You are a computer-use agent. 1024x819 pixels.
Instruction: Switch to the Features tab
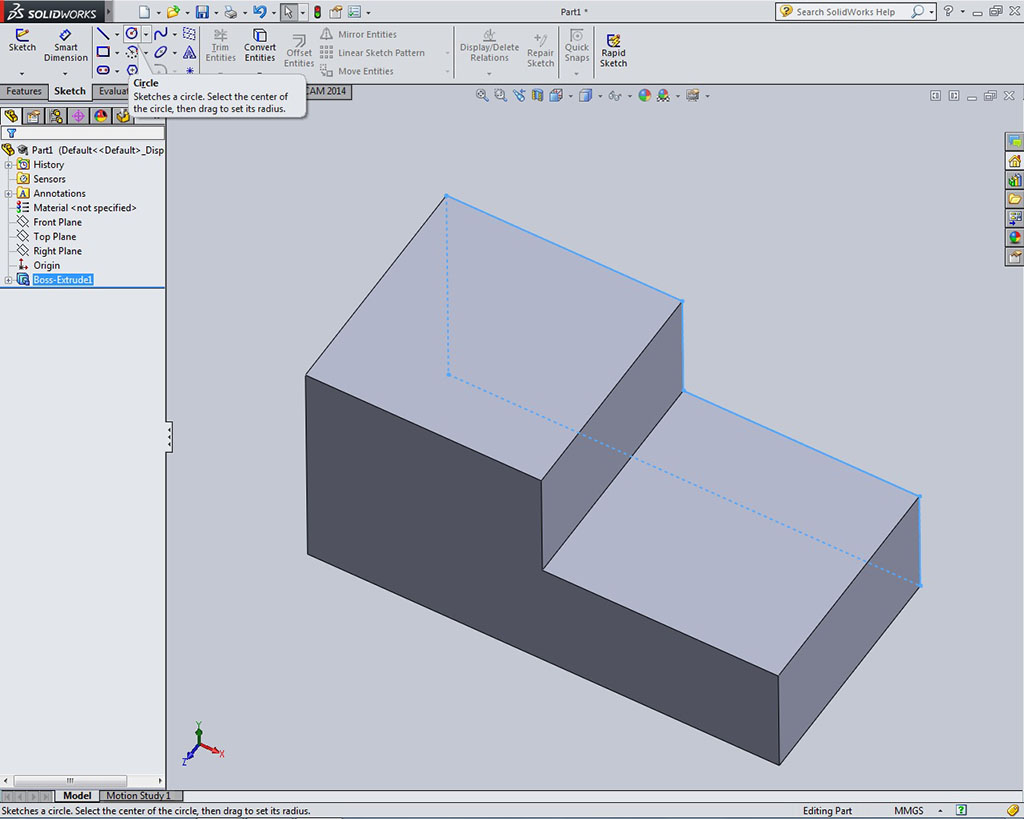(24, 91)
